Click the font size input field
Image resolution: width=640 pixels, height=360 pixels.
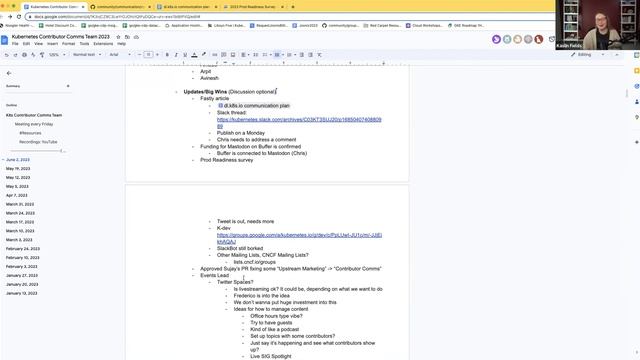coord(149,55)
